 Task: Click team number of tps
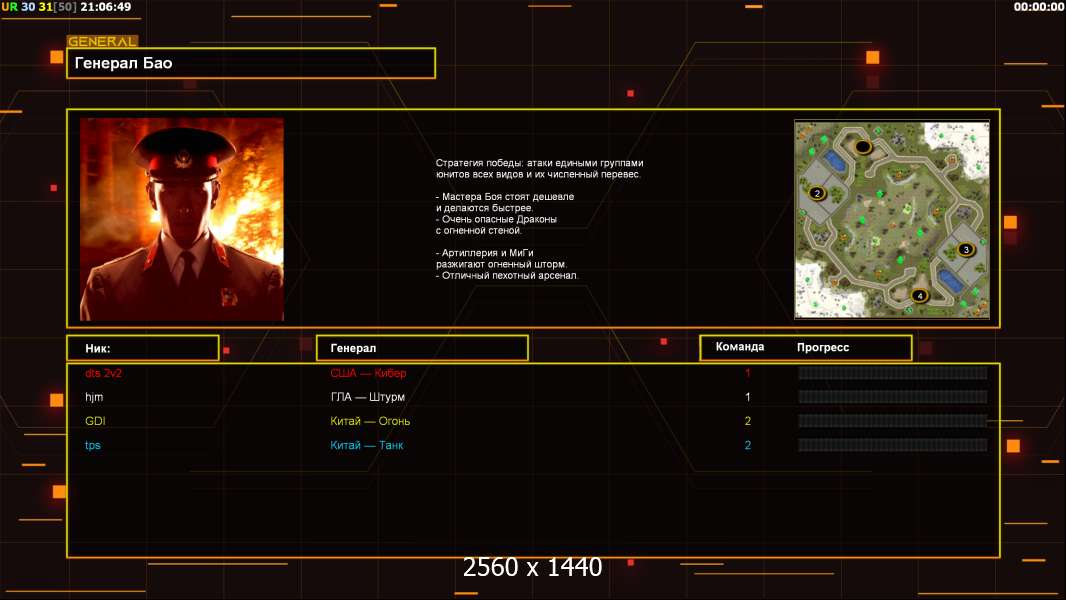(x=748, y=445)
